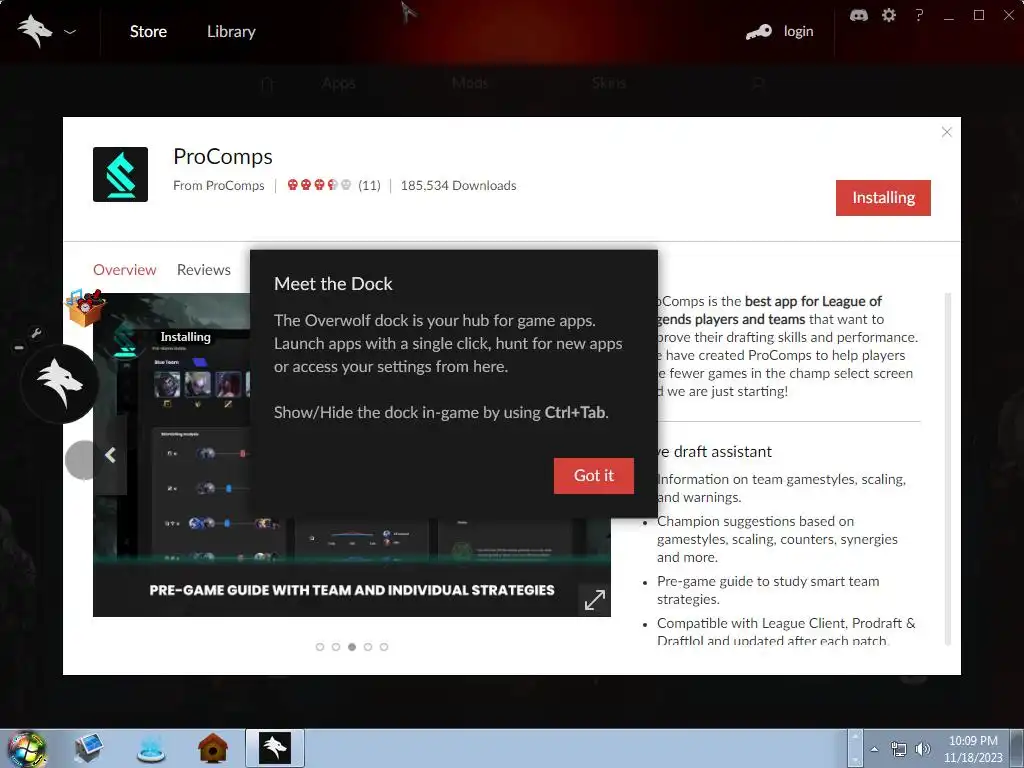Image resolution: width=1024 pixels, height=768 pixels.
Task: Open the Store tab
Action: pos(148,31)
